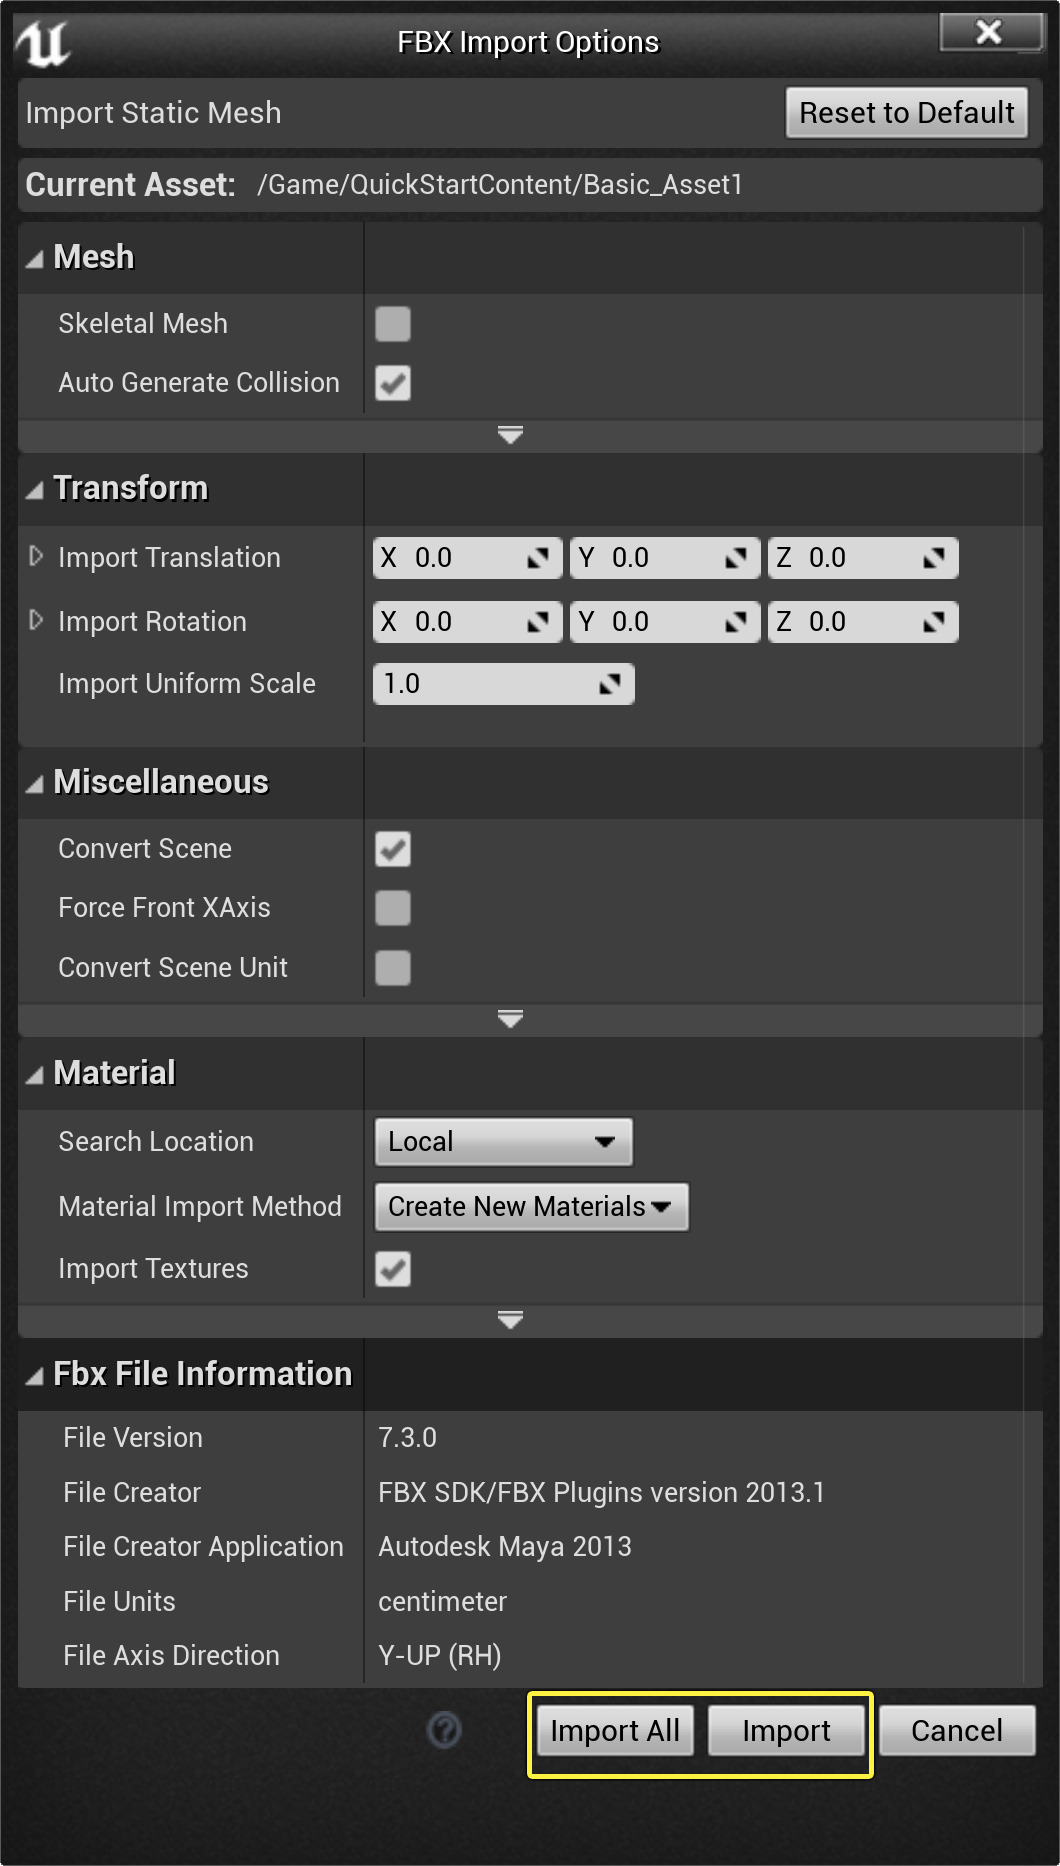
Task: Collapse the Transform section
Action: [x=35, y=490]
